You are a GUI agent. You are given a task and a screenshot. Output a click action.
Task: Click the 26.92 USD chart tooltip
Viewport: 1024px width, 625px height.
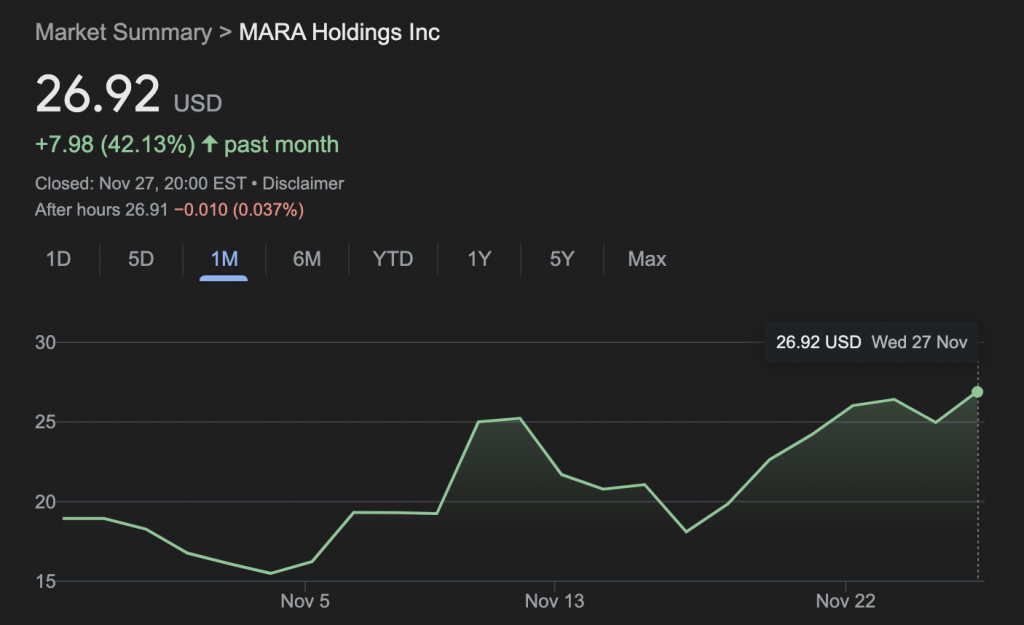tap(871, 342)
